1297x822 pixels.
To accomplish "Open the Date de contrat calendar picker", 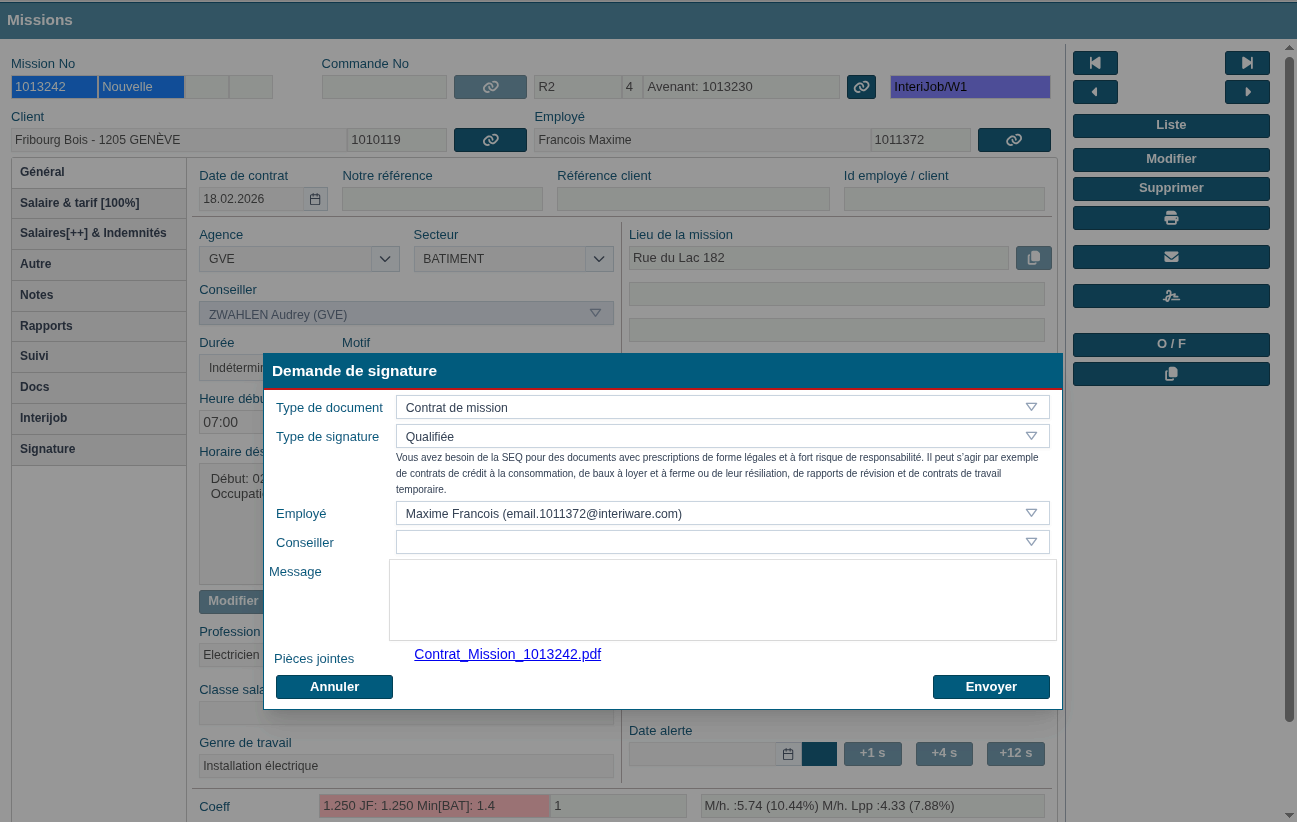I will pyautogui.click(x=315, y=199).
